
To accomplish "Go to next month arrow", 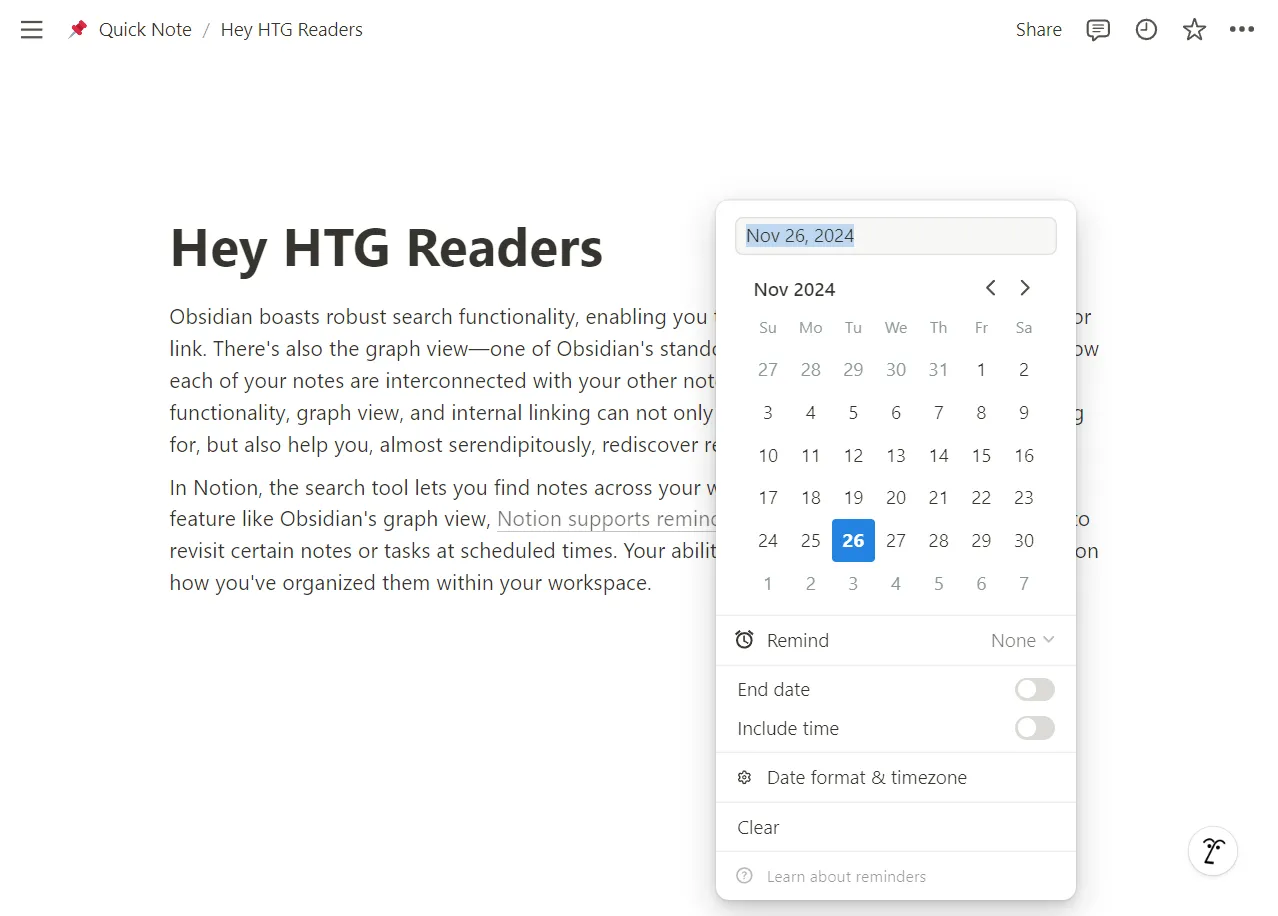I will [x=1025, y=288].
